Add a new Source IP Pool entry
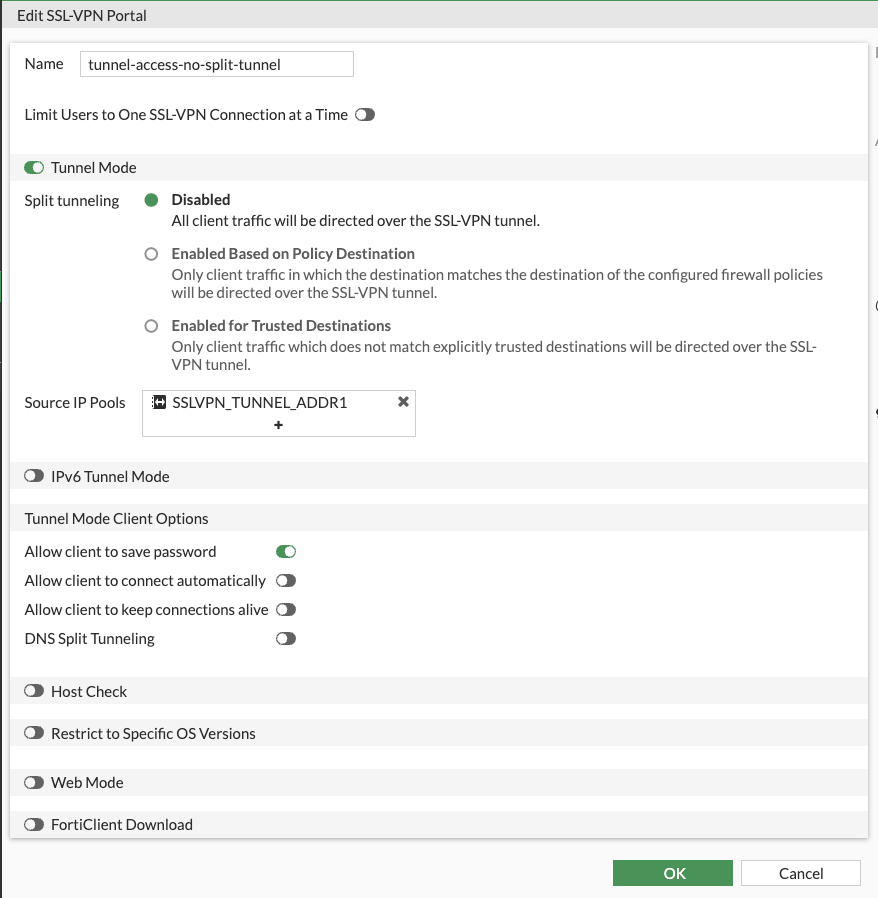The image size is (878, 898). coord(278,425)
